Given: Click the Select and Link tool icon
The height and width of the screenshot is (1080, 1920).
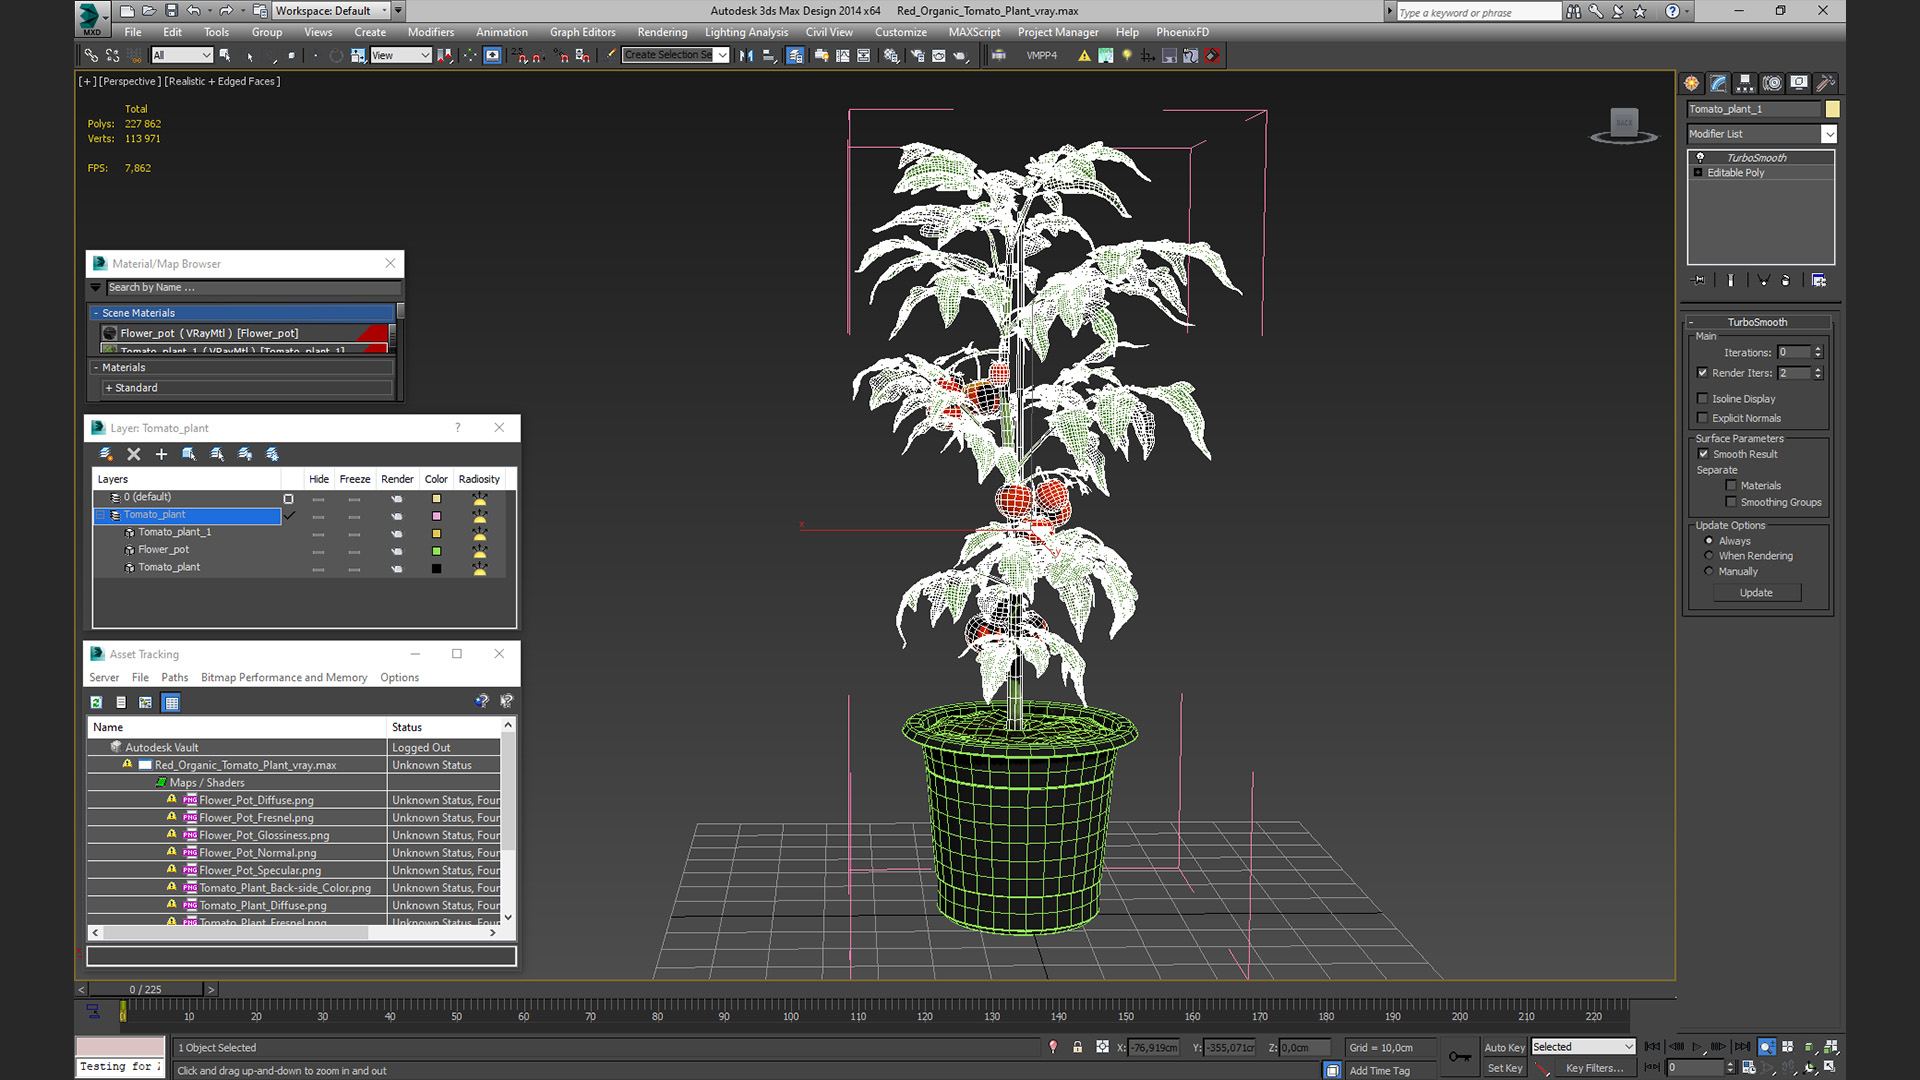Looking at the screenshot, I should [x=91, y=56].
